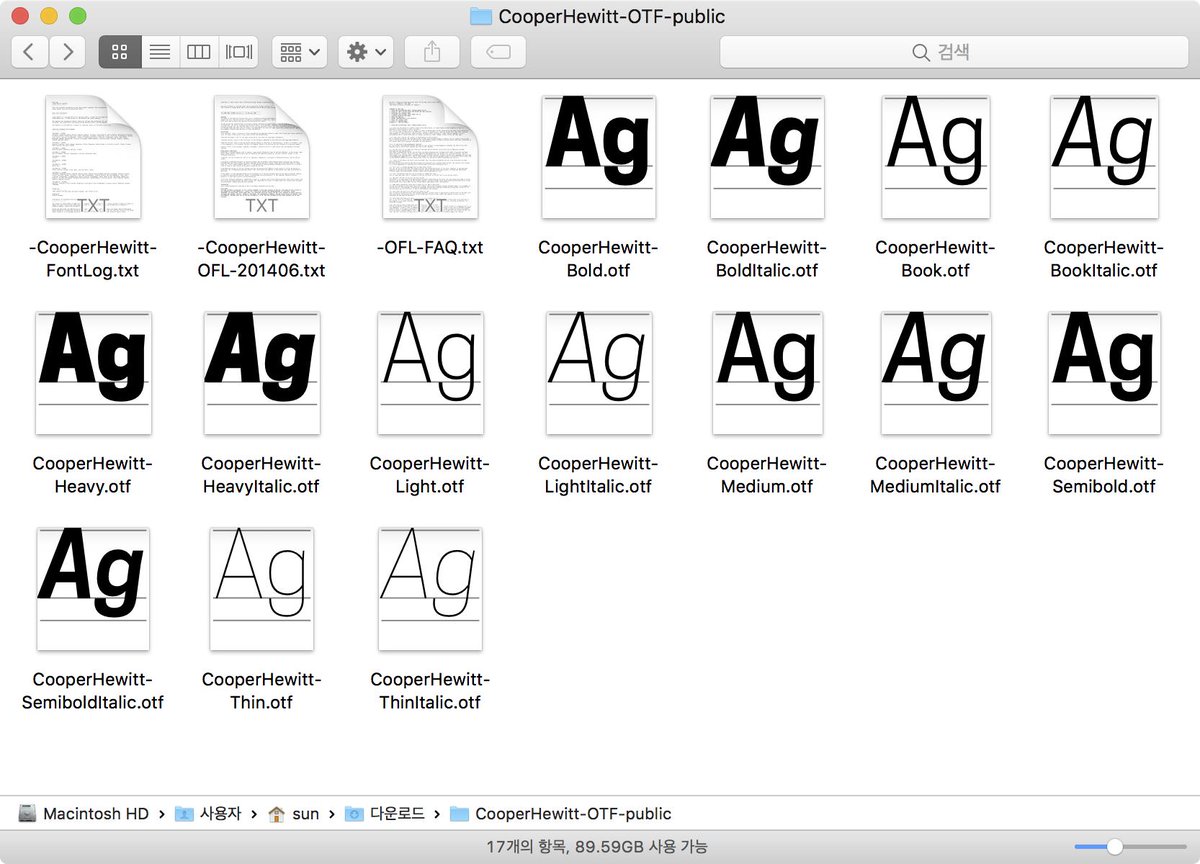Select the CooperHewitt-Bold.otf font icon
The height and width of the screenshot is (864, 1200).
(x=598, y=157)
